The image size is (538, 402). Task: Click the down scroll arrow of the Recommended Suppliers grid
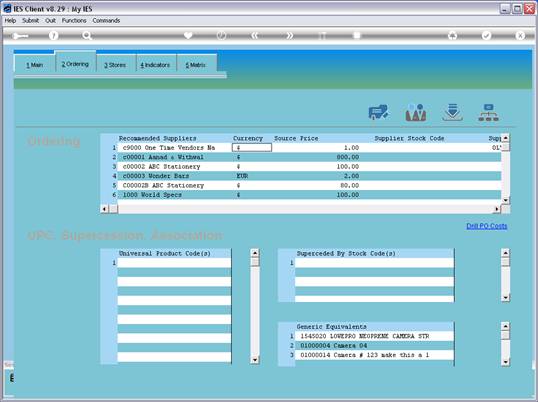(x=505, y=200)
